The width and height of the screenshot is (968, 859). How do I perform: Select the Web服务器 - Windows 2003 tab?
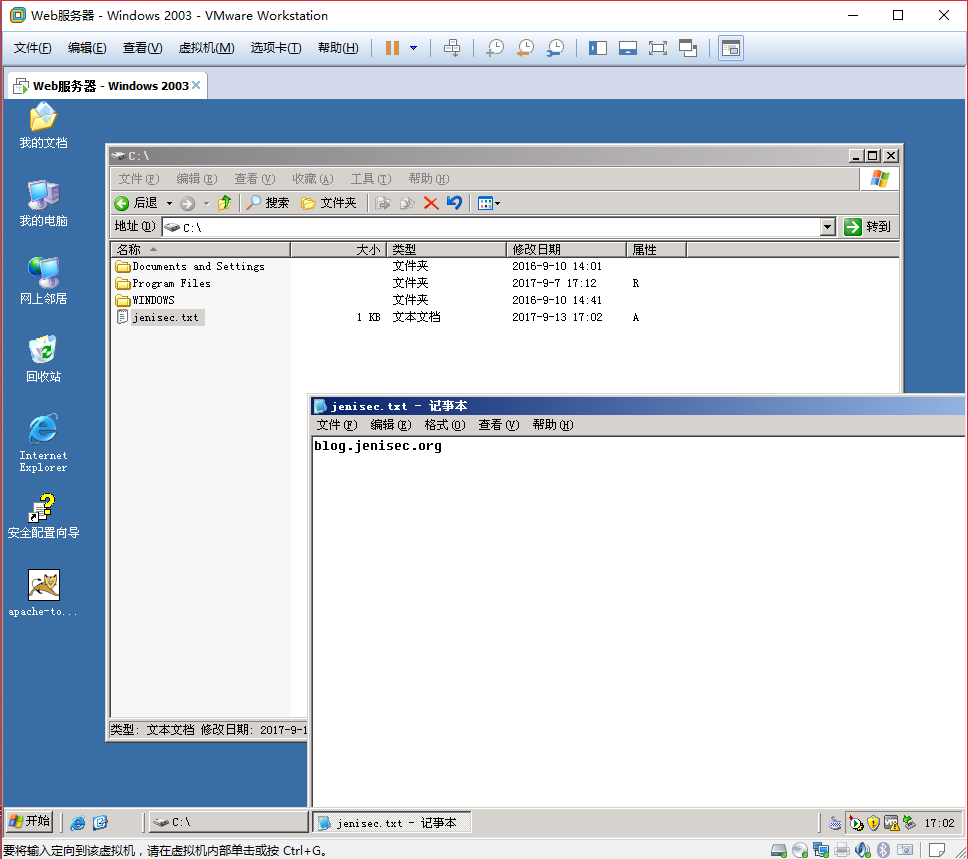point(105,86)
